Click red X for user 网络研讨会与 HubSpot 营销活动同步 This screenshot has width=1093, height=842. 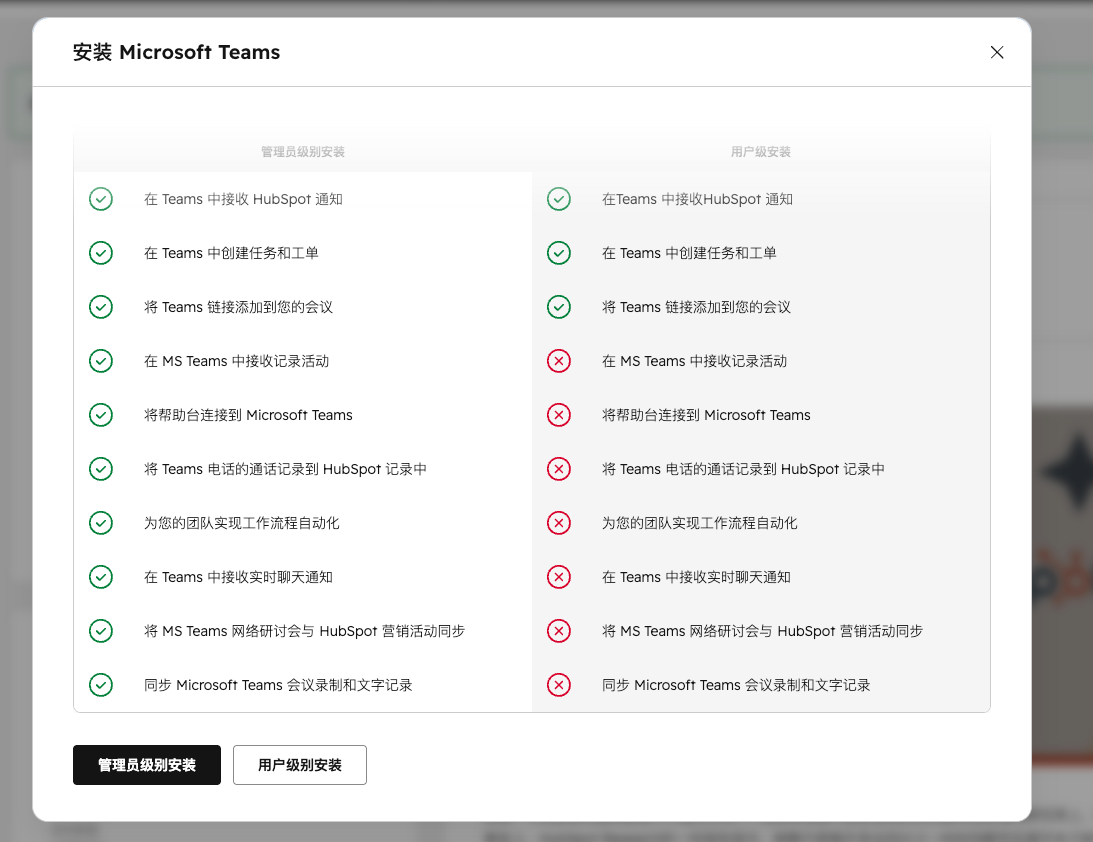pos(559,631)
